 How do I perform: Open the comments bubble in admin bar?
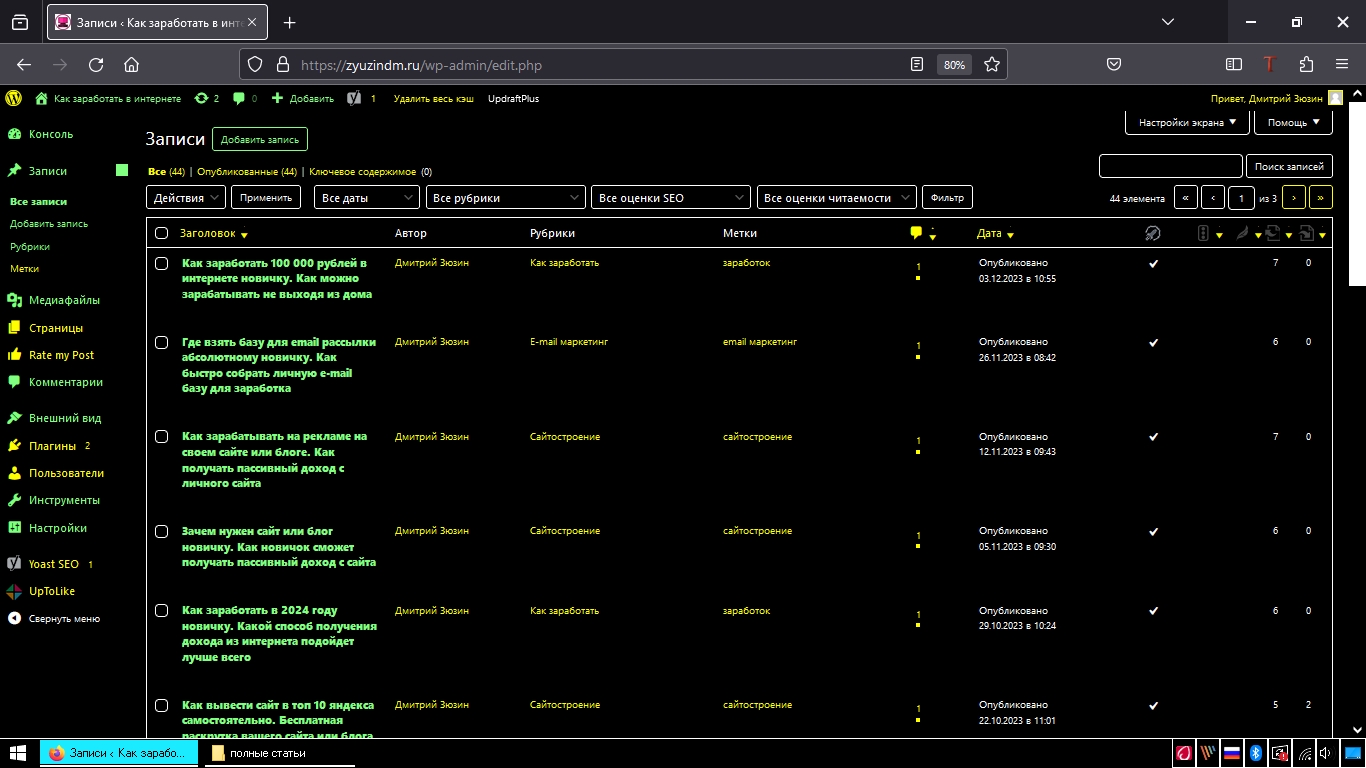(244, 98)
